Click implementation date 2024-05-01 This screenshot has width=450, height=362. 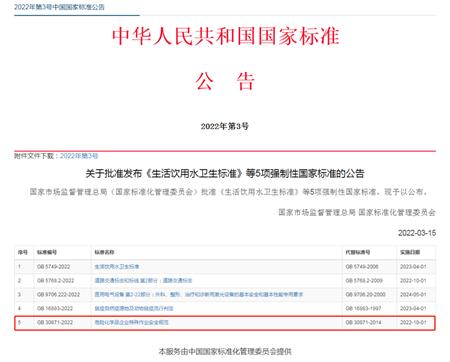click(413, 295)
